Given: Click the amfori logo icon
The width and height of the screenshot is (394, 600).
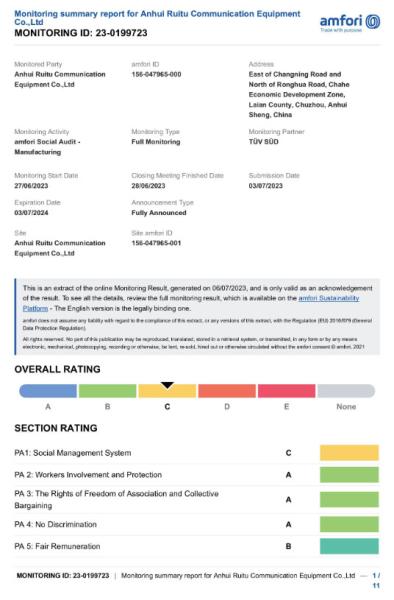Looking at the screenshot, I should click(x=373, y=22).
